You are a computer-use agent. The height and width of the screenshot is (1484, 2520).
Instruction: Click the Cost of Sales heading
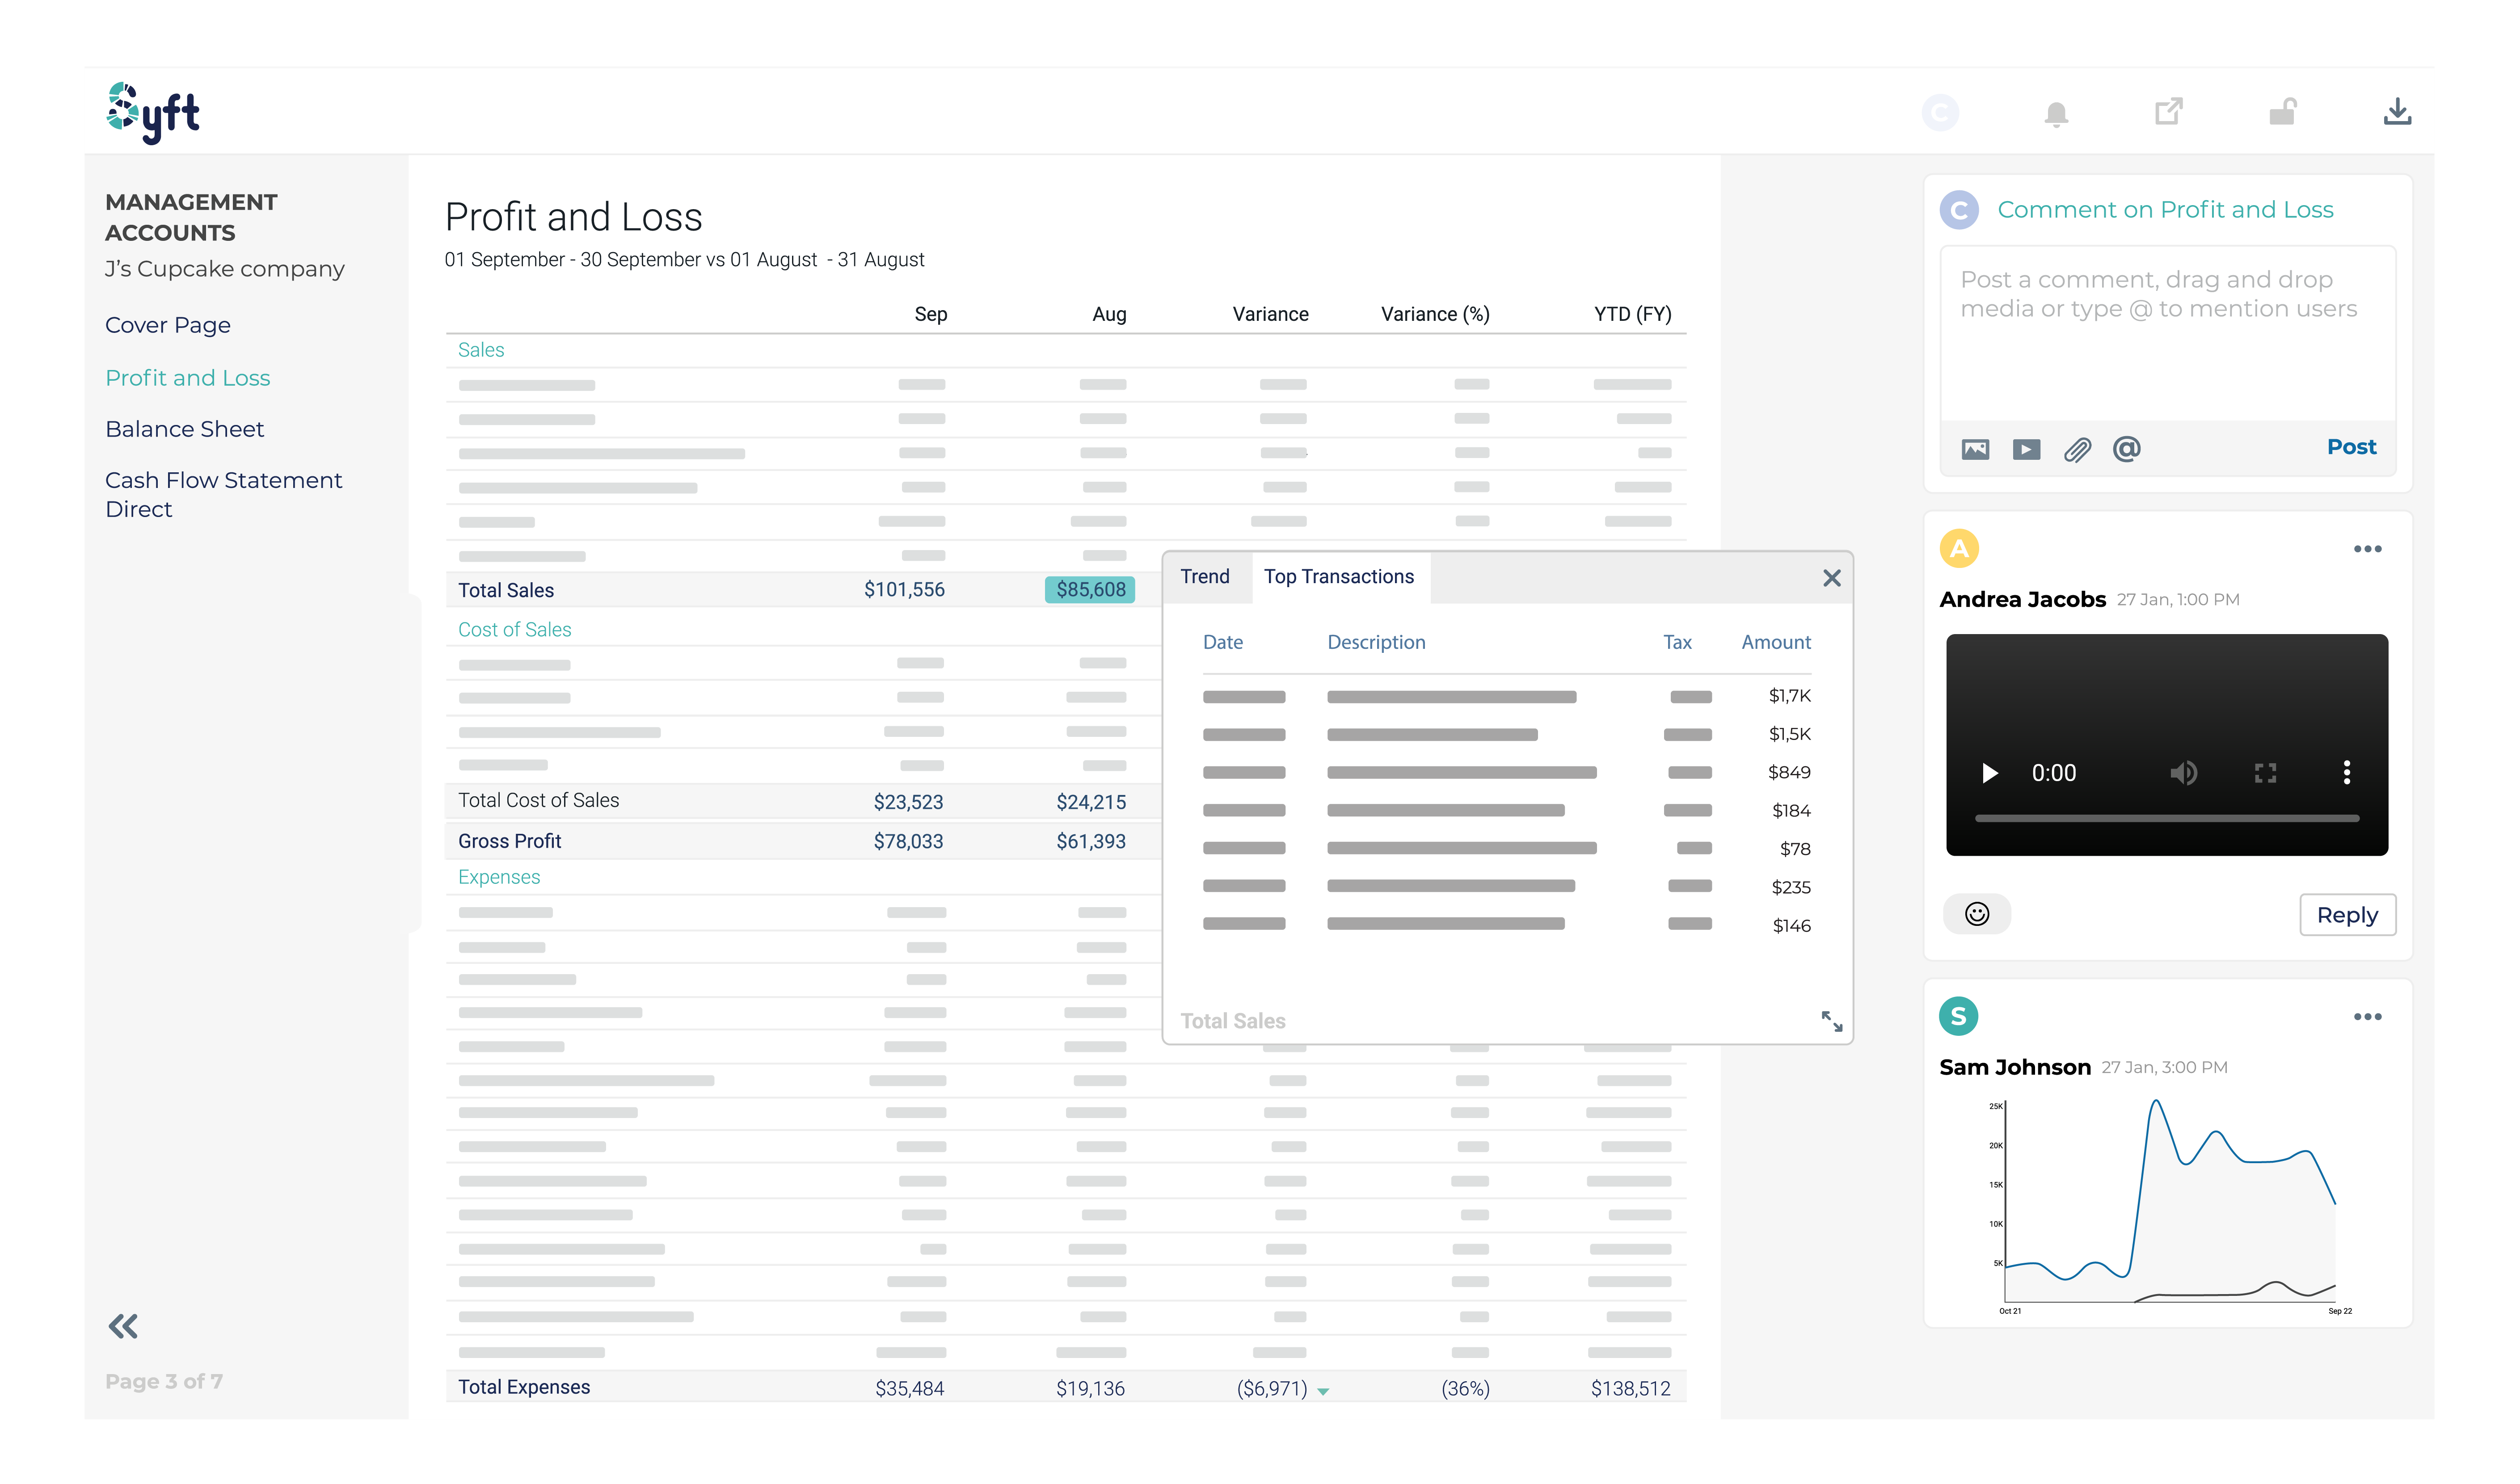pyautogui.click(x=514, y=630)
